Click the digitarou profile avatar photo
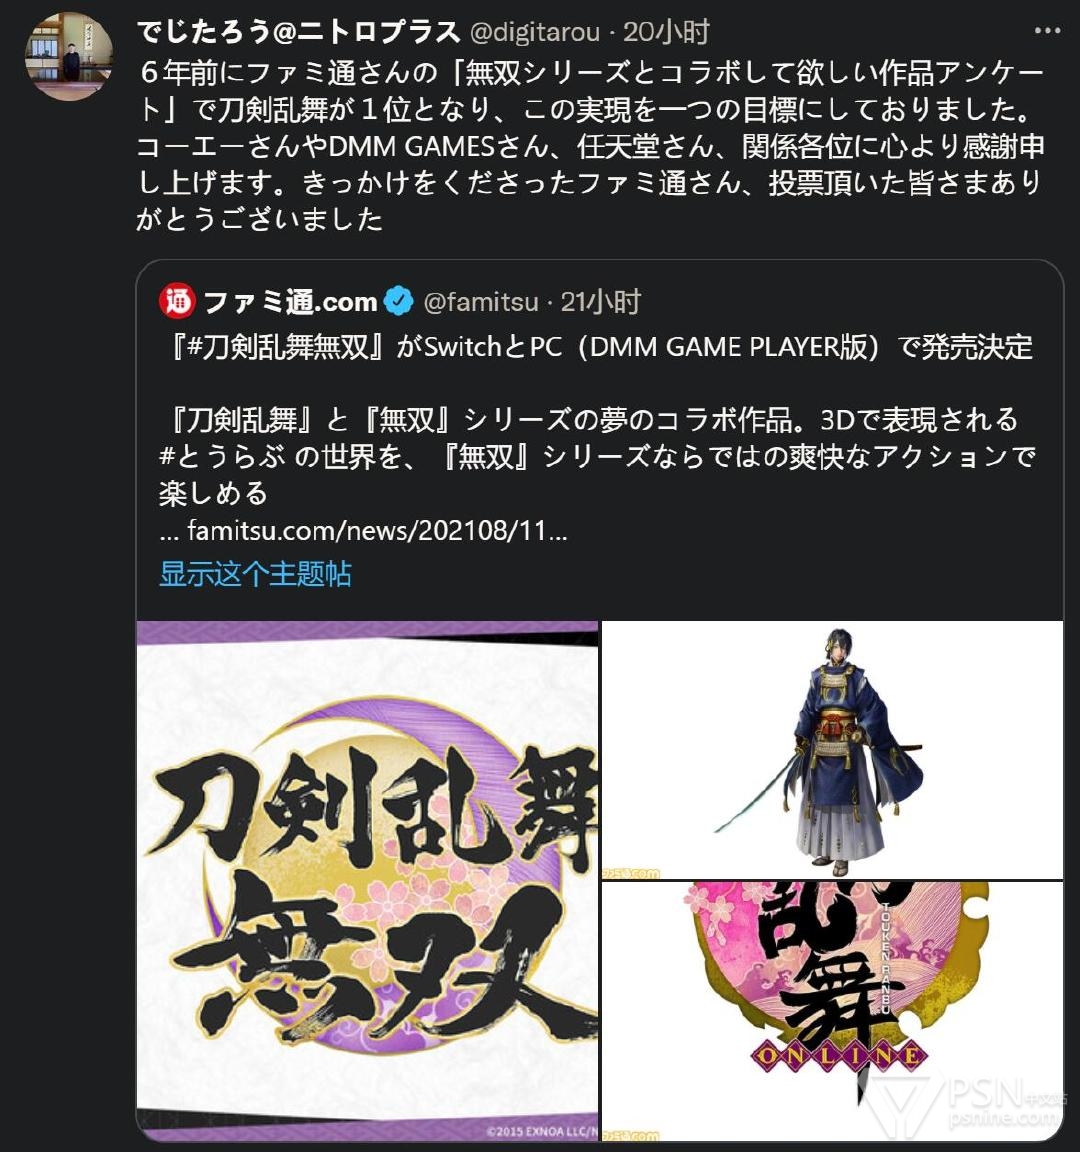This screenshot has height=1152, width=1080. click(68, 56)
